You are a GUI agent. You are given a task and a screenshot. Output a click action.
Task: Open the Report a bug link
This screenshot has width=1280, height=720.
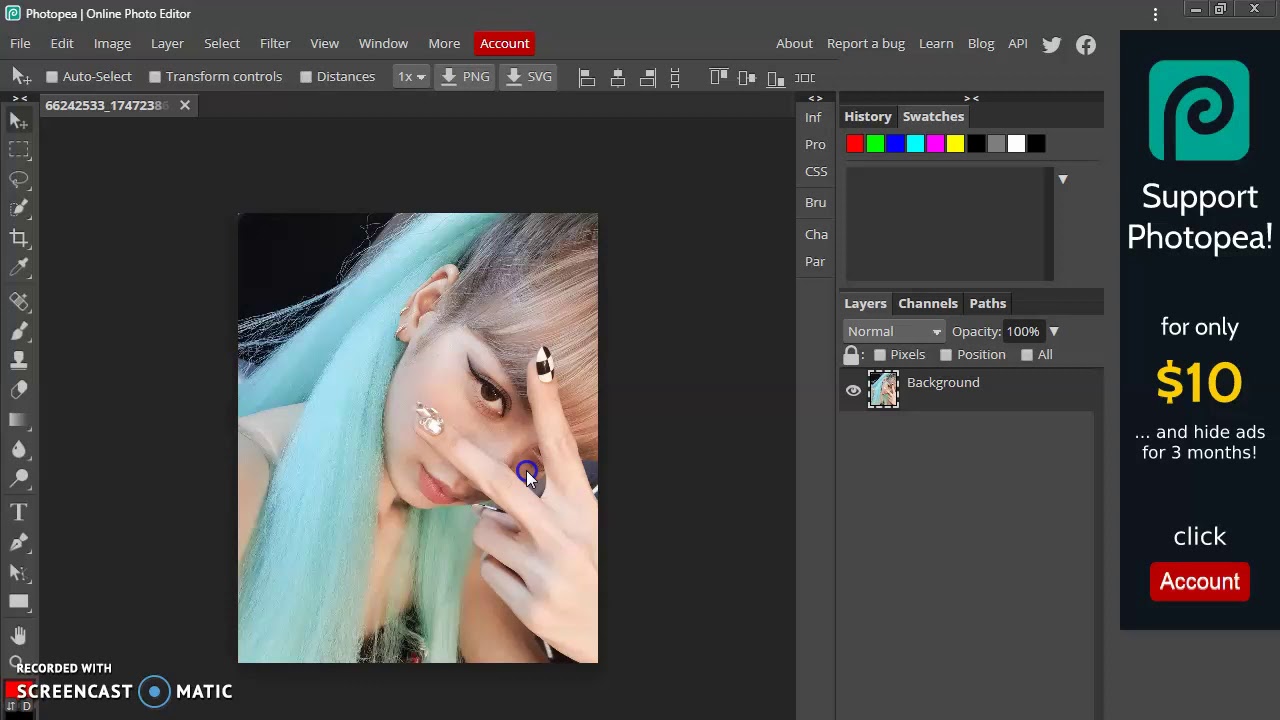coord(866,44)
